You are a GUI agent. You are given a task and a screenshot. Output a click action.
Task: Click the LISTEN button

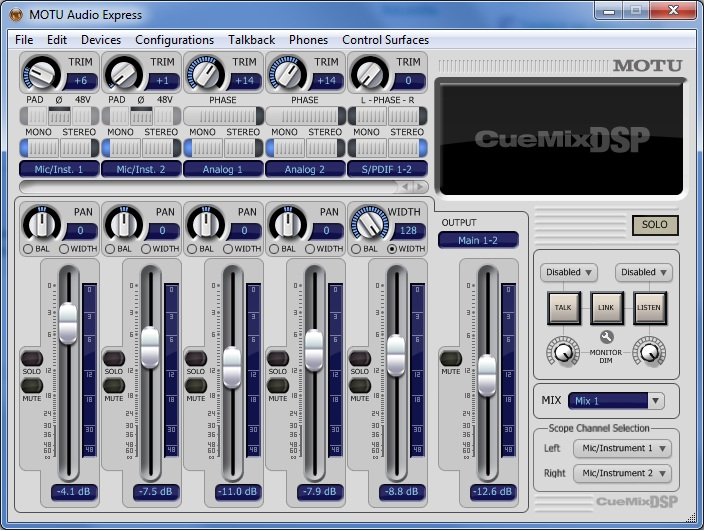pyautogui.click(x=649, y=308)
